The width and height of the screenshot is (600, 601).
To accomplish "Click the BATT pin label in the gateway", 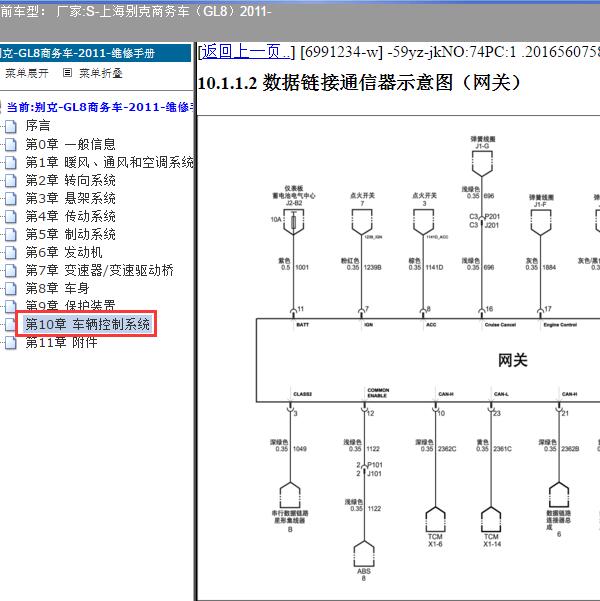I will pyautogui.click(x=302, y=325).
